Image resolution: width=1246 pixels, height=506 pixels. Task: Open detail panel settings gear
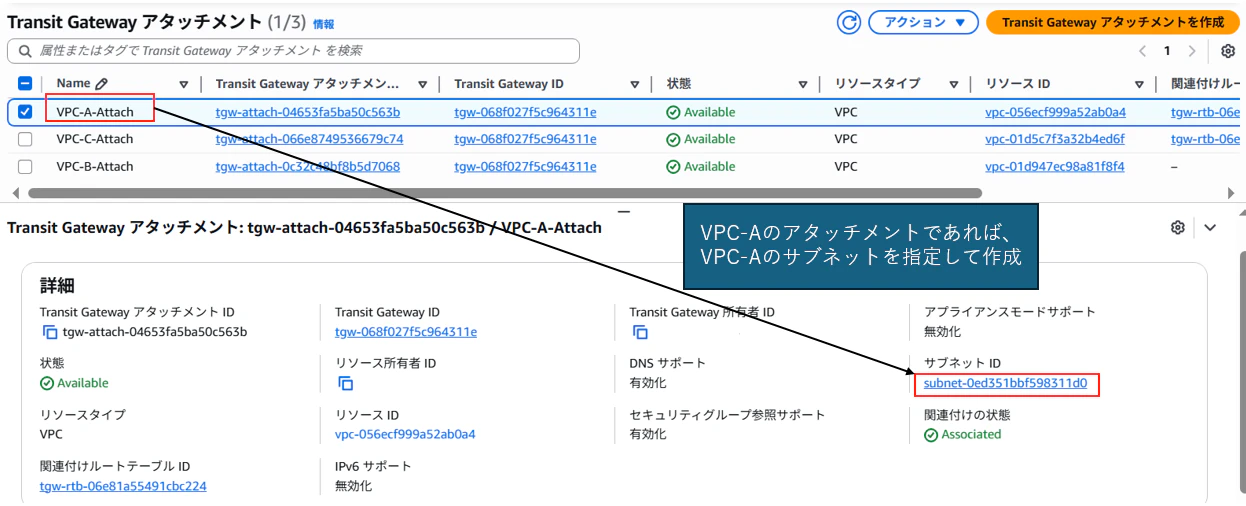coord(1178,227)
